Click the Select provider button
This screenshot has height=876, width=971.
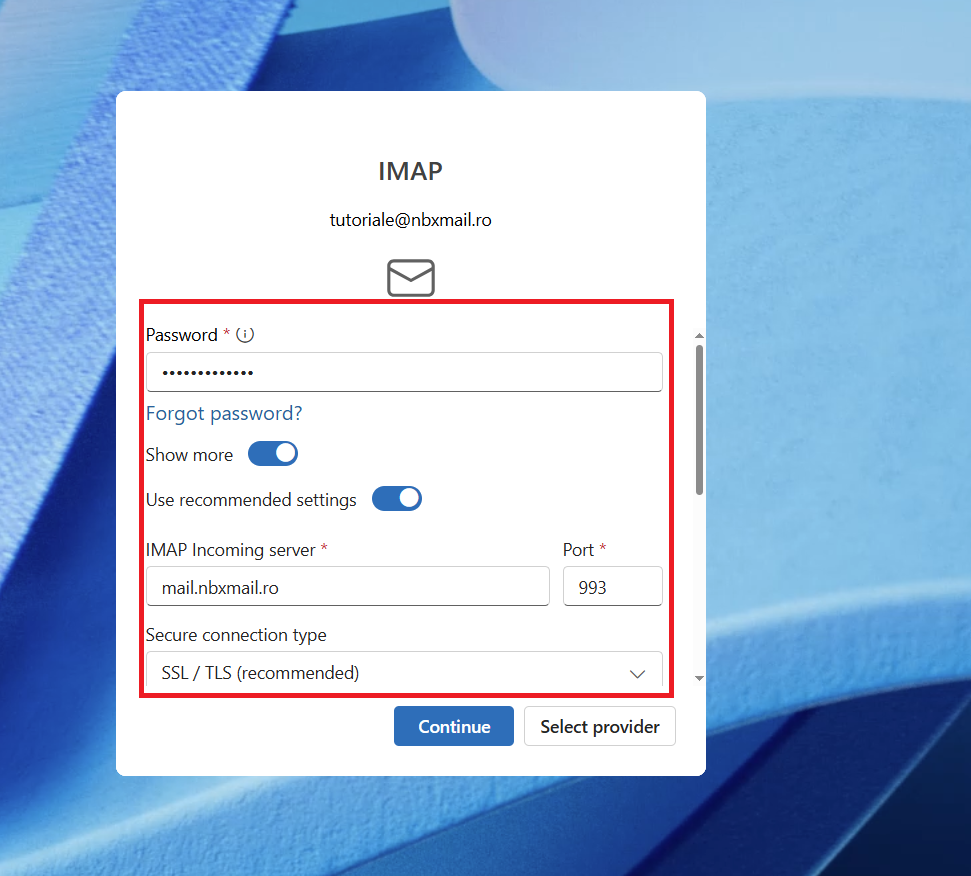pyautogui.click(x=599, y=726)
